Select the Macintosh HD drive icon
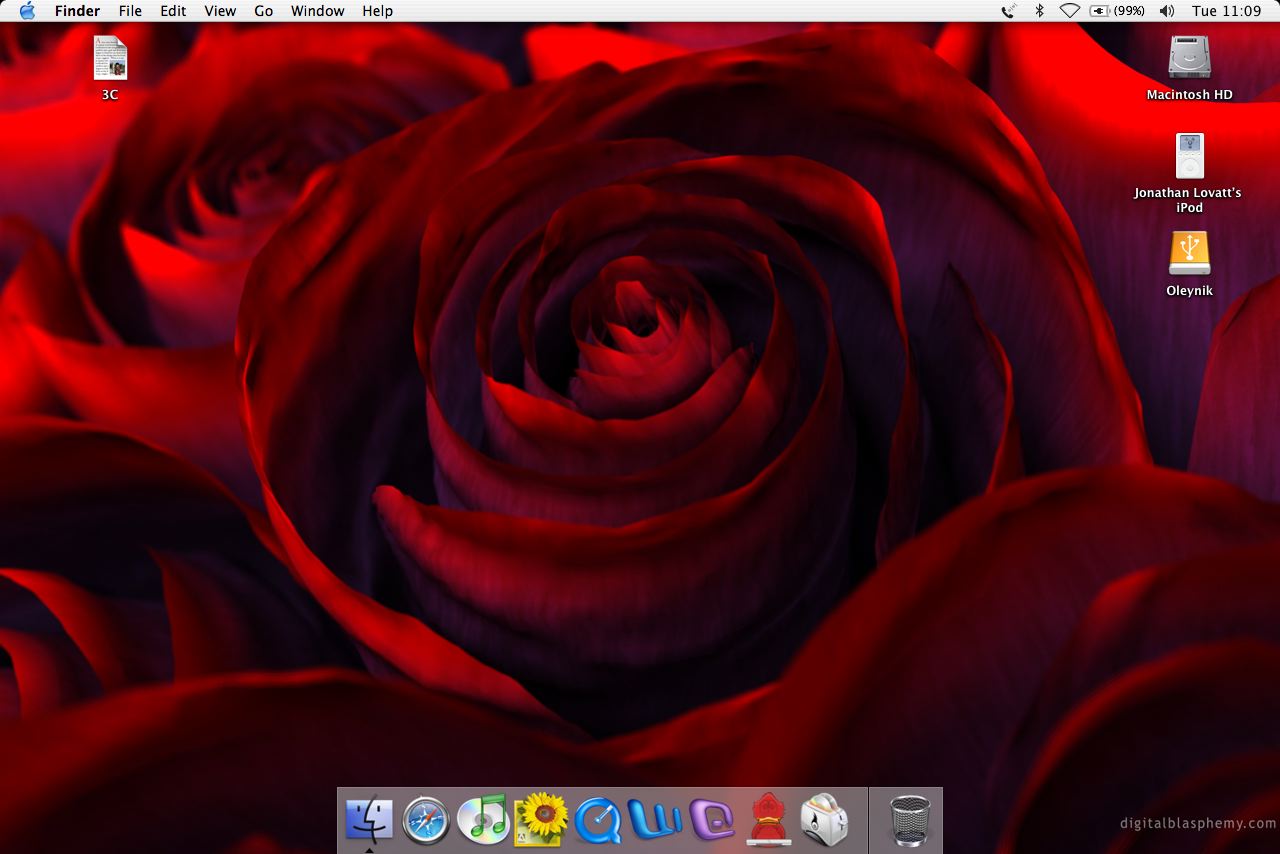Image resolution: width=1280 pixels, height=854 pixels. tap(1189, 58)
